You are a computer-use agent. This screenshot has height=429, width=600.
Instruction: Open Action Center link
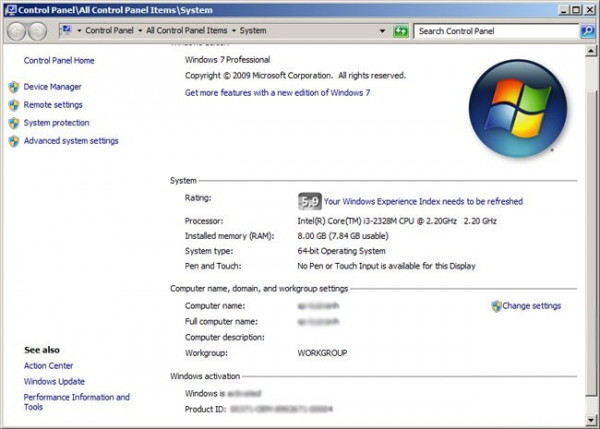(x=48, y=366)
